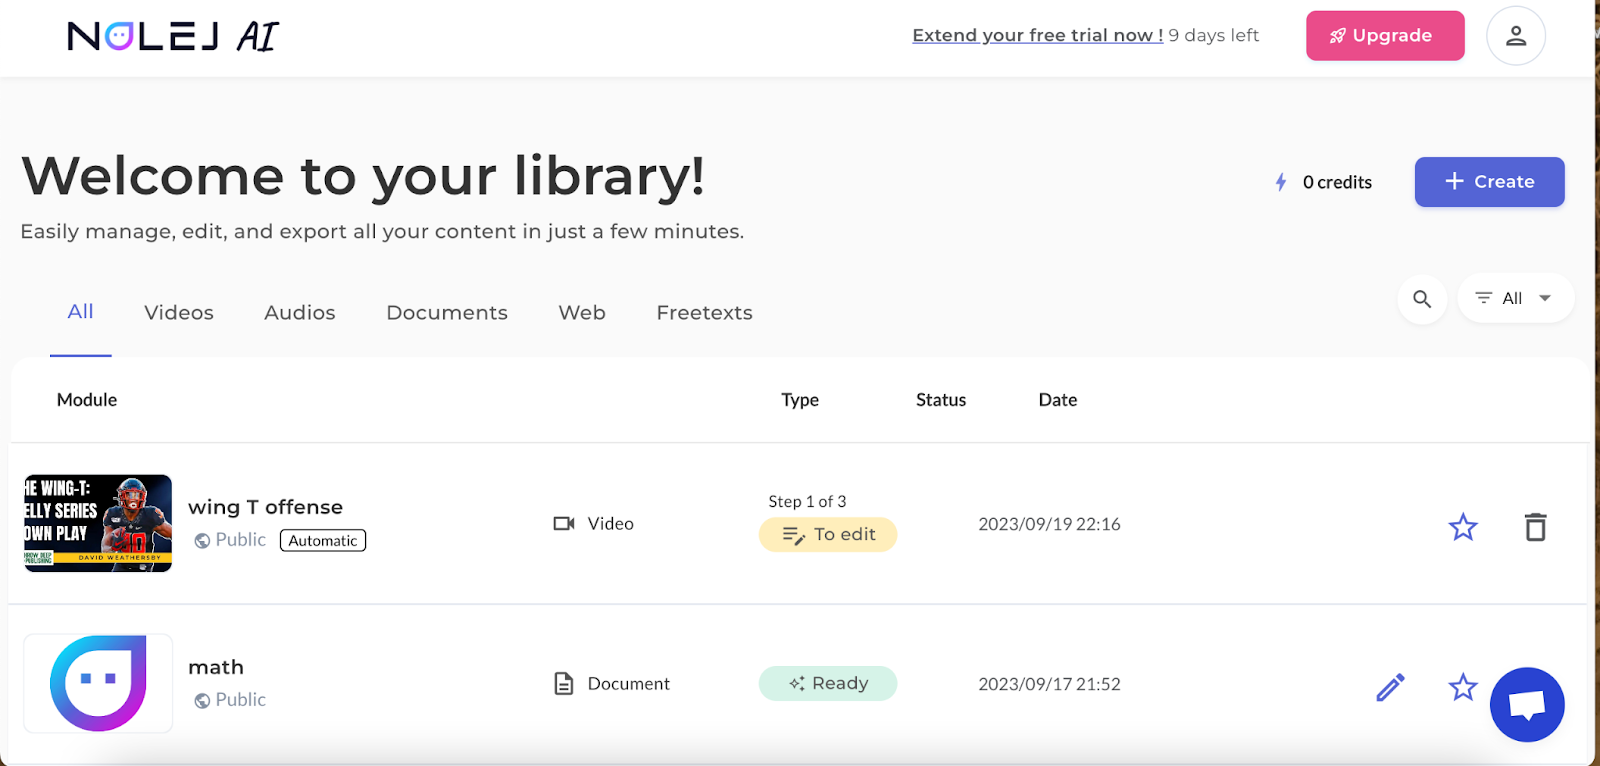Screen dimensions: 1600x766
Task: Open the Freetexts tab
Action: click(704, 313)
